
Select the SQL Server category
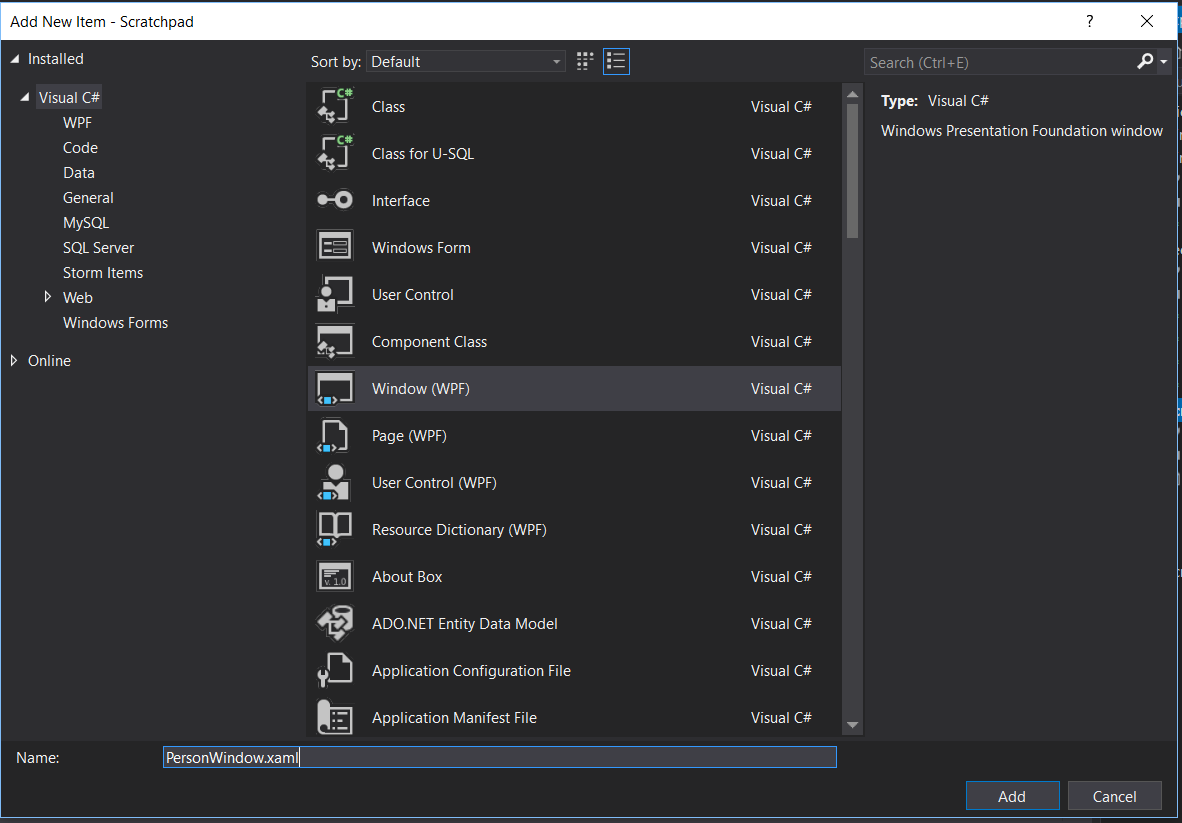coord(99,247)
